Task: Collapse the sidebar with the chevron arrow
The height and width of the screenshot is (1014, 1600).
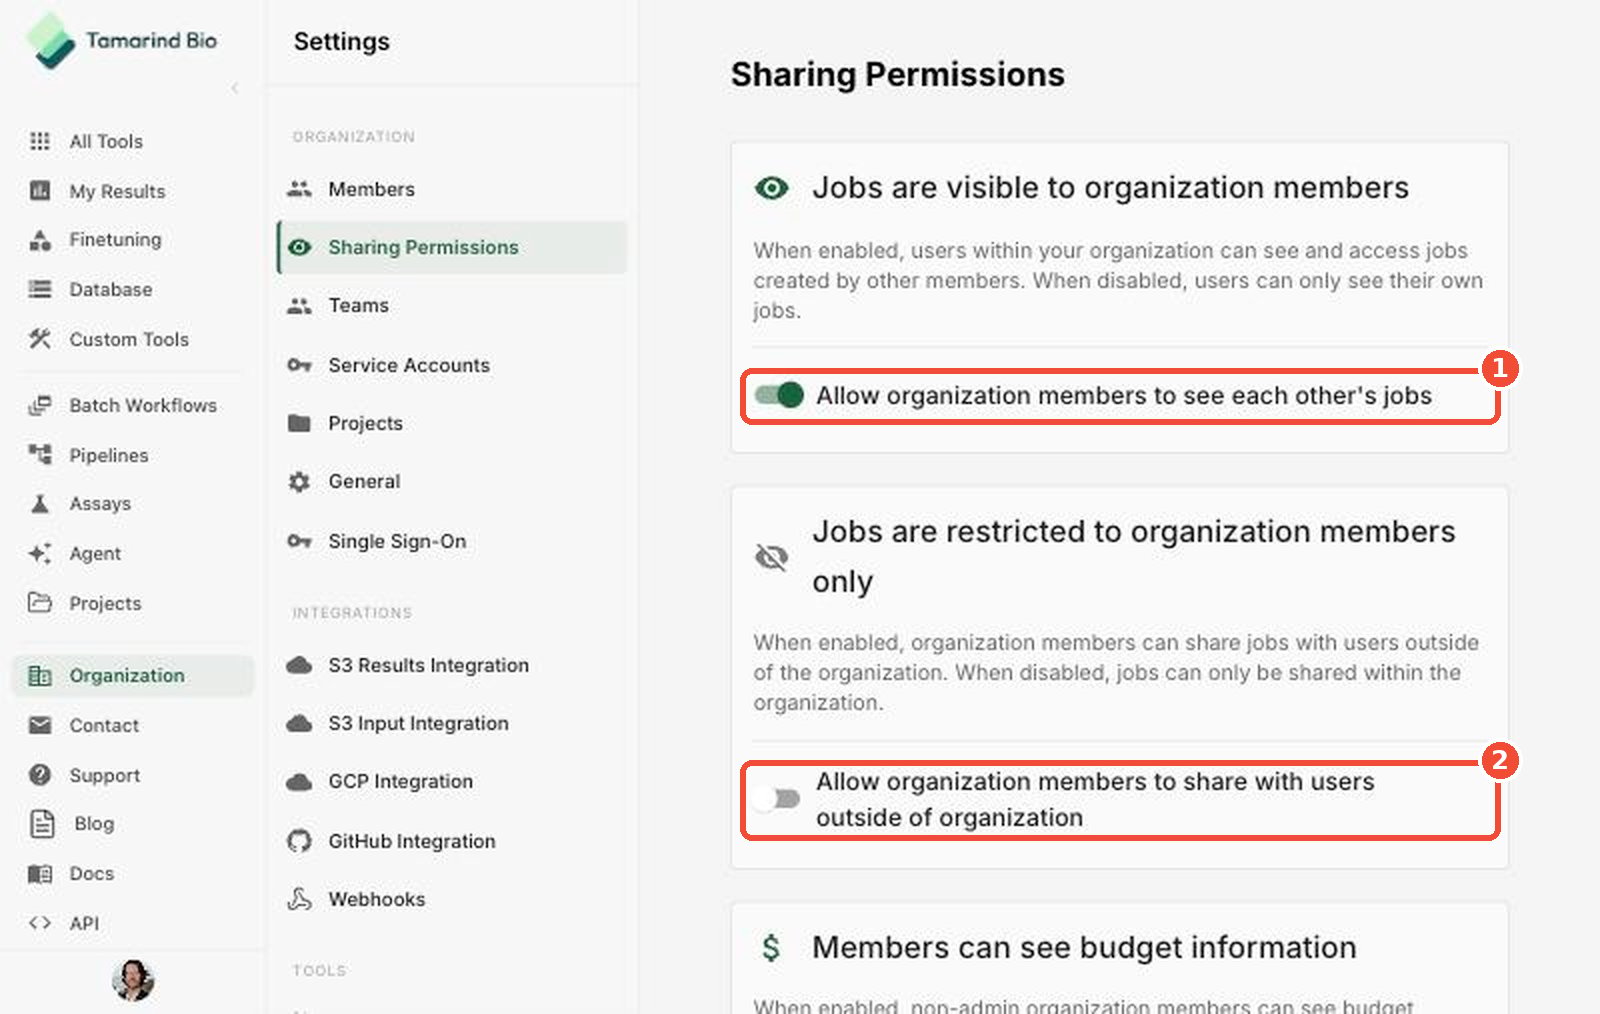Action: [235, 88]
